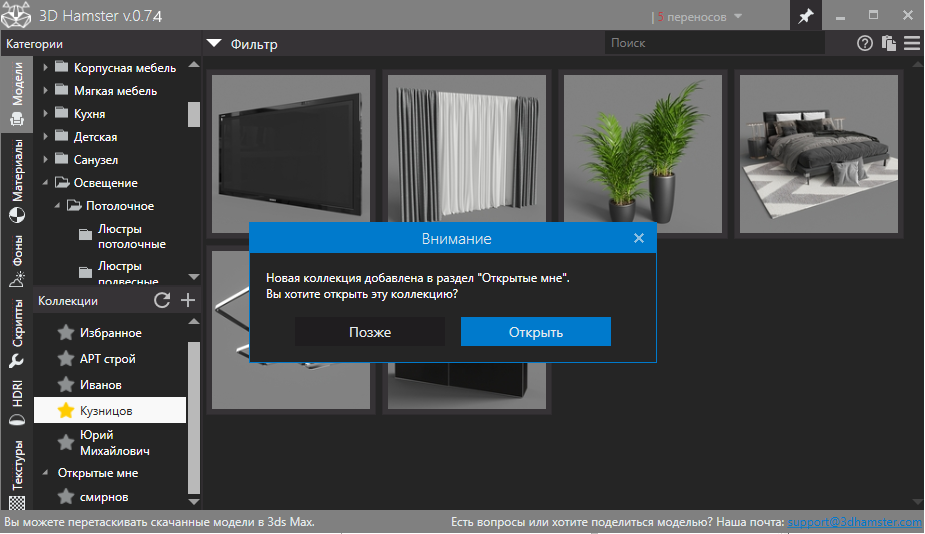
Task: Switch to the Модели tab
Action: coord(17,93)
